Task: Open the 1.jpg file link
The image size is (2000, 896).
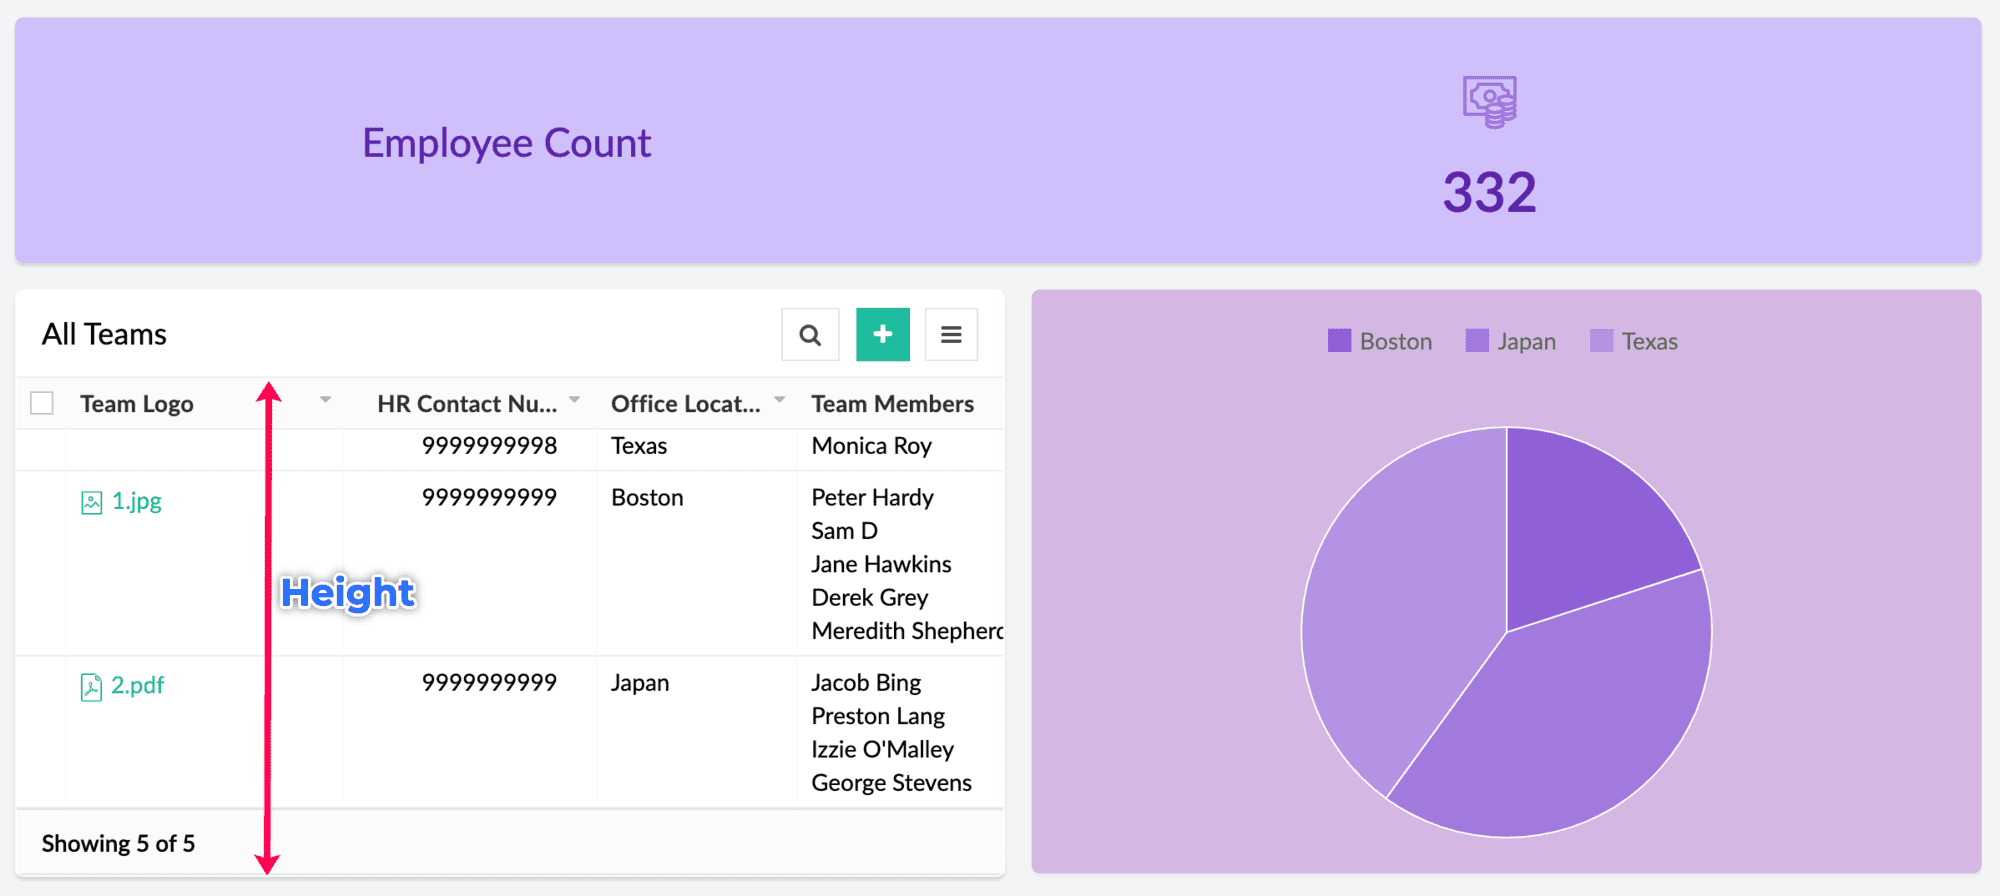Action: click(137, 501)
